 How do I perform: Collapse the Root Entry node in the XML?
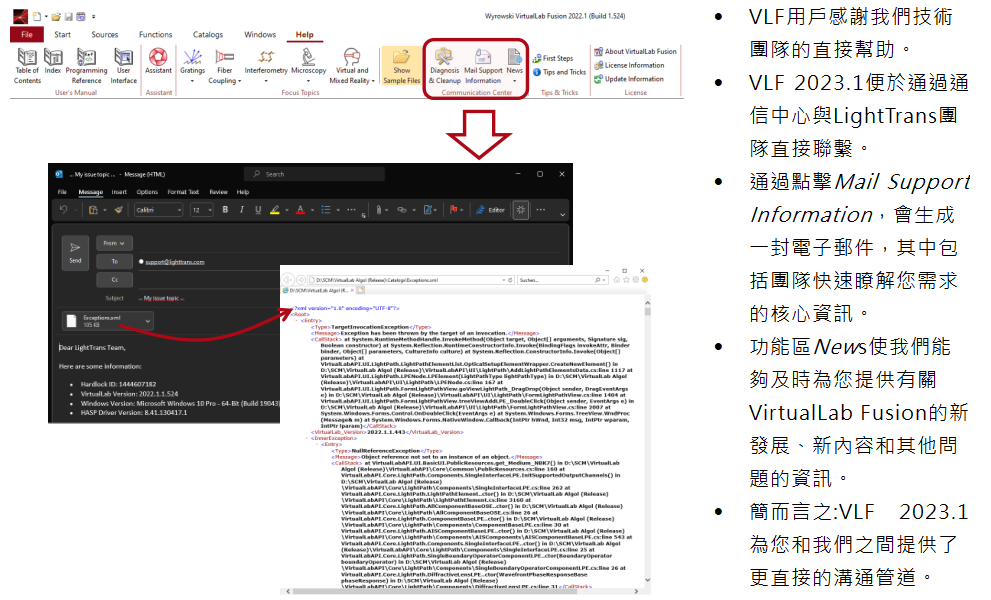pyautogui.click(x=297, y=321)
